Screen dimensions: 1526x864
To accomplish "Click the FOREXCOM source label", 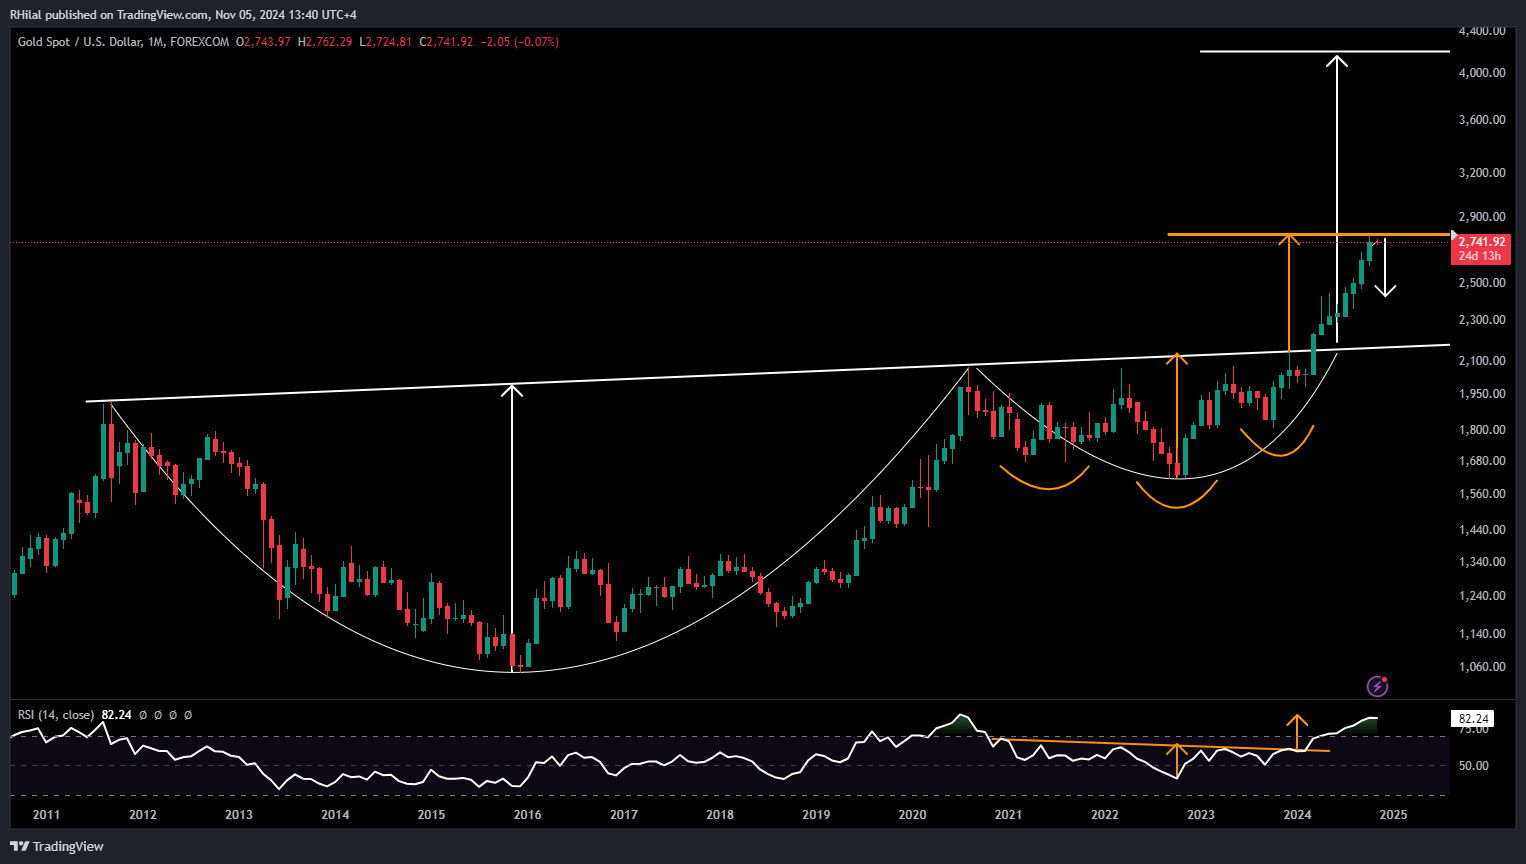I will click(199, 42).
